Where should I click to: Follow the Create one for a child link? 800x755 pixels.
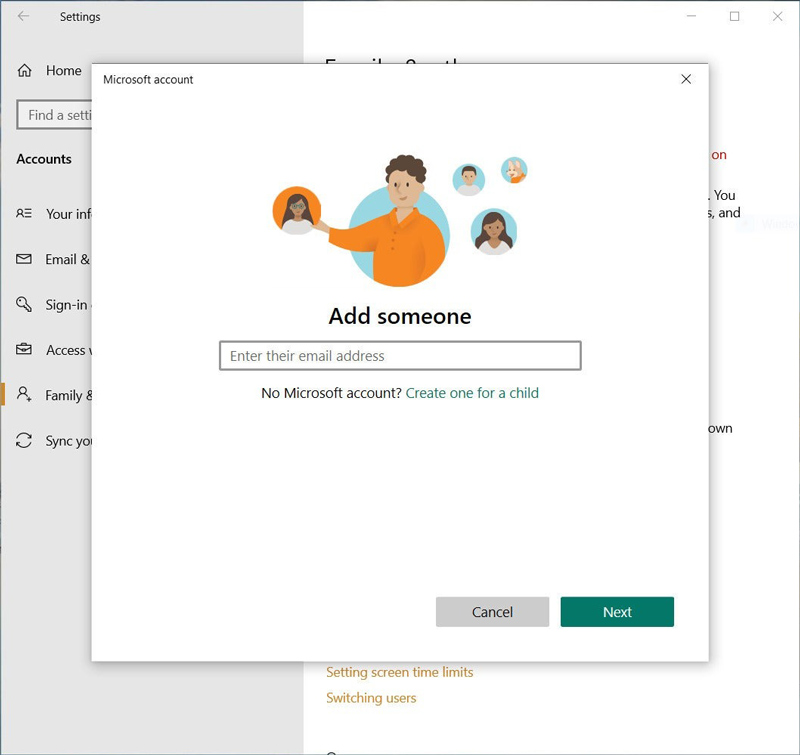(x=471, y=393)
